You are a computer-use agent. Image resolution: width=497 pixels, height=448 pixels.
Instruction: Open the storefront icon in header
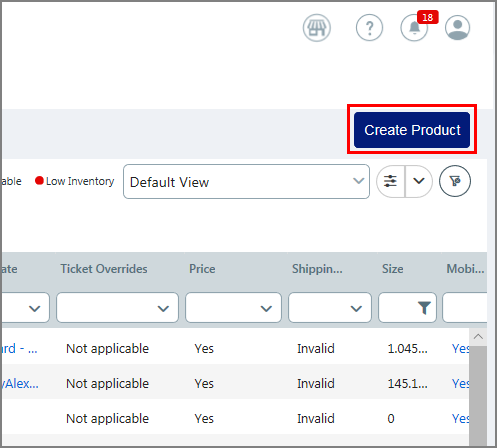tap(317, 28)
